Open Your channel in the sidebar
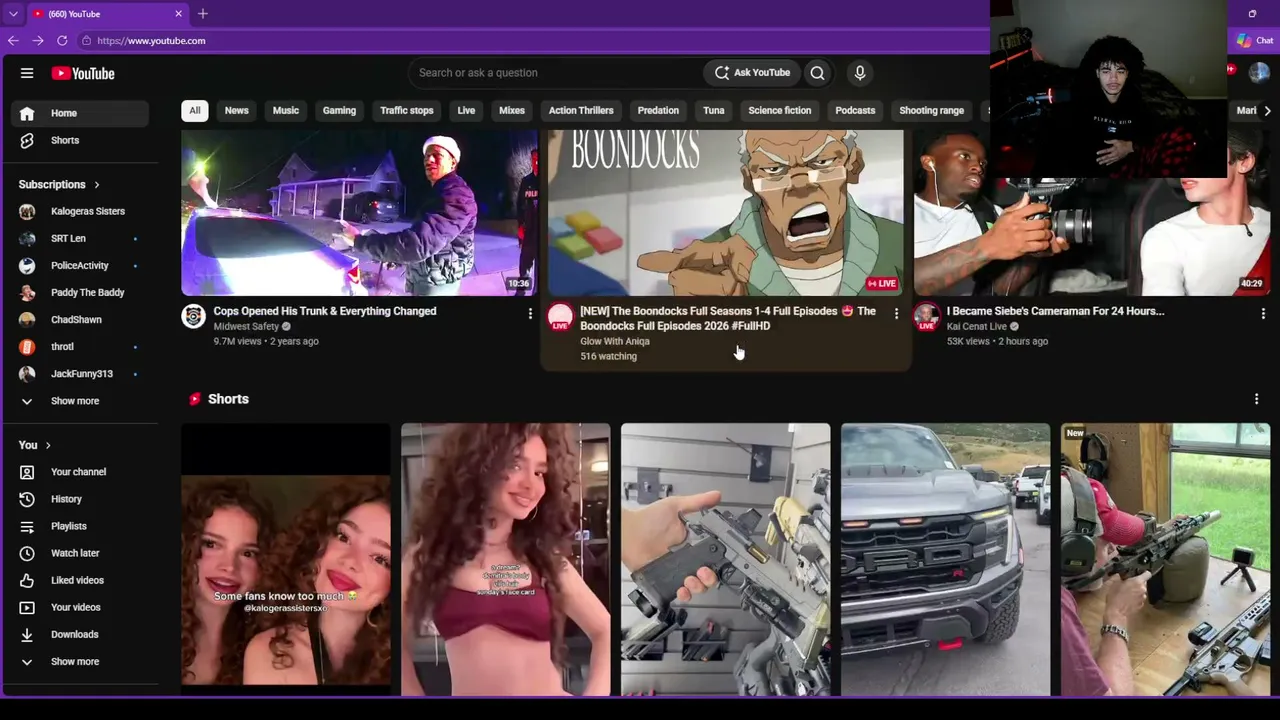1280x720 pixels. 80,472
